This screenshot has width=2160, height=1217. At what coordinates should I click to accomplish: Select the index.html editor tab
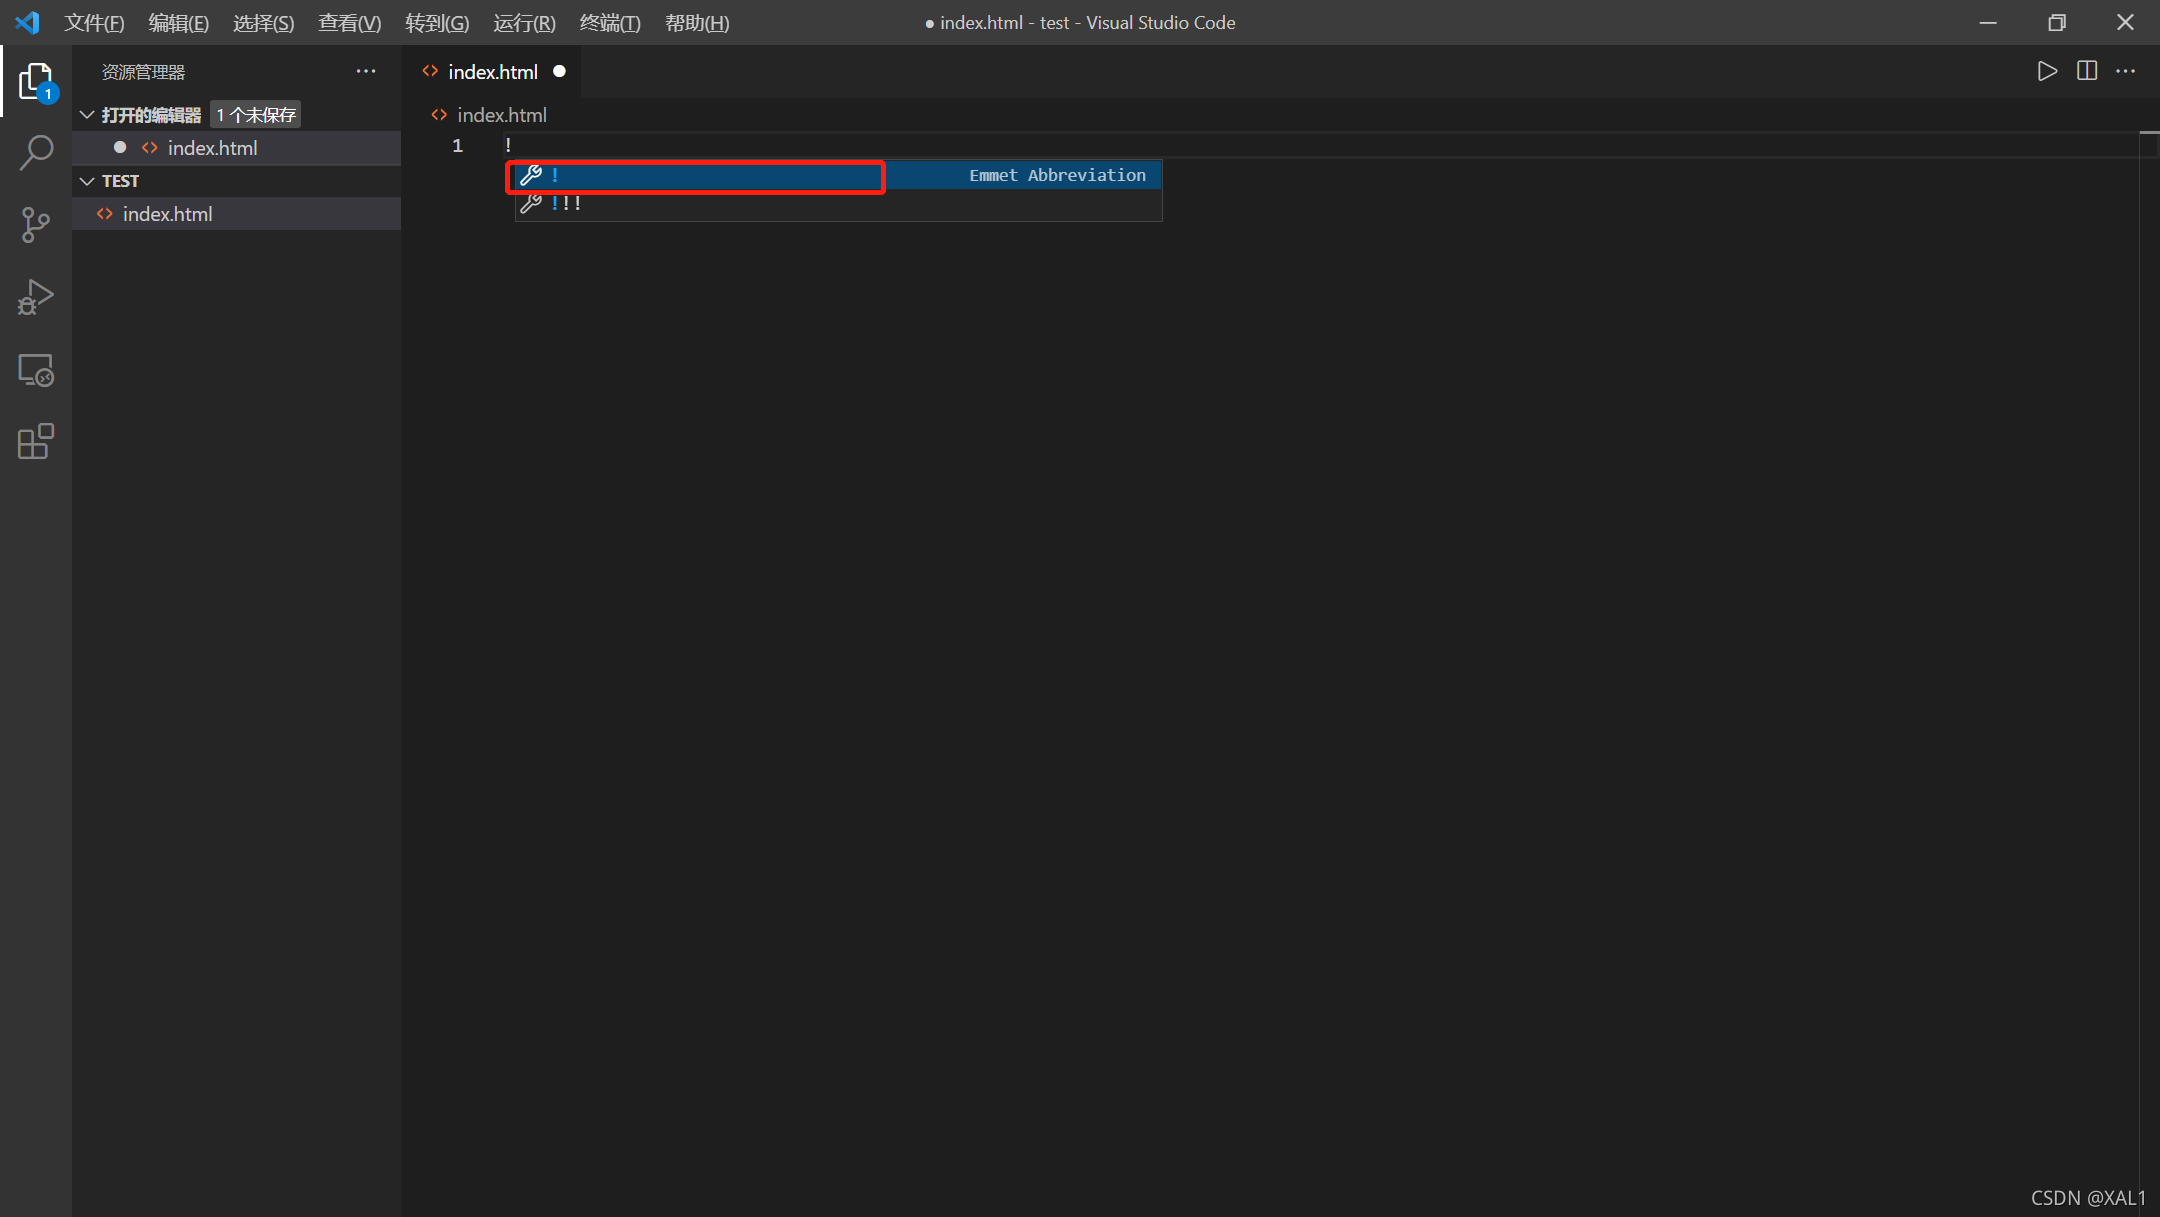tap(492, 72)
